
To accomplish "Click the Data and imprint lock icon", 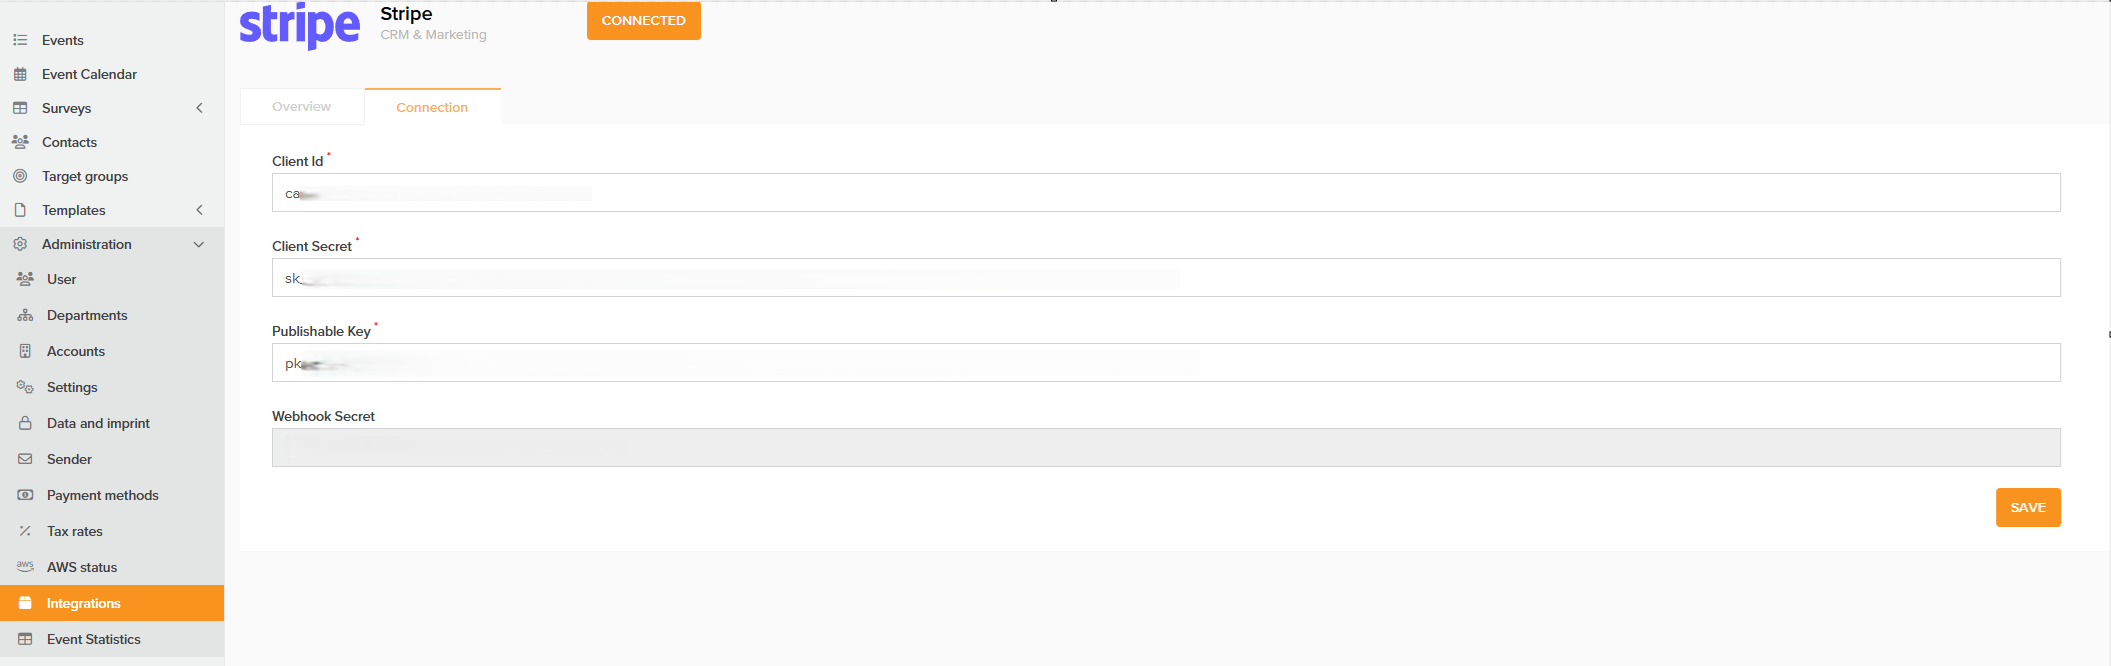I will tap(25, 423).
